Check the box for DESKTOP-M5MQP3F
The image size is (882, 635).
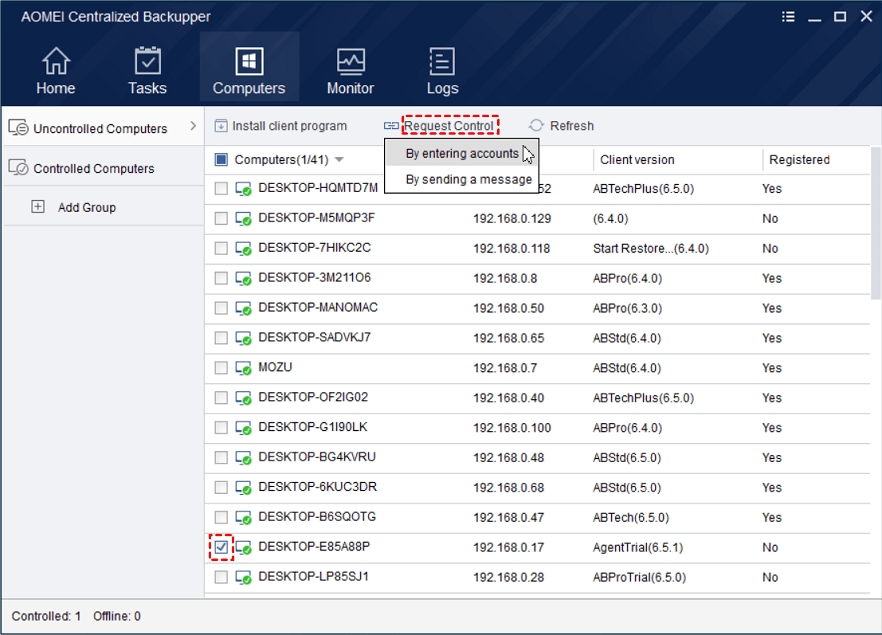pos(221,218)
